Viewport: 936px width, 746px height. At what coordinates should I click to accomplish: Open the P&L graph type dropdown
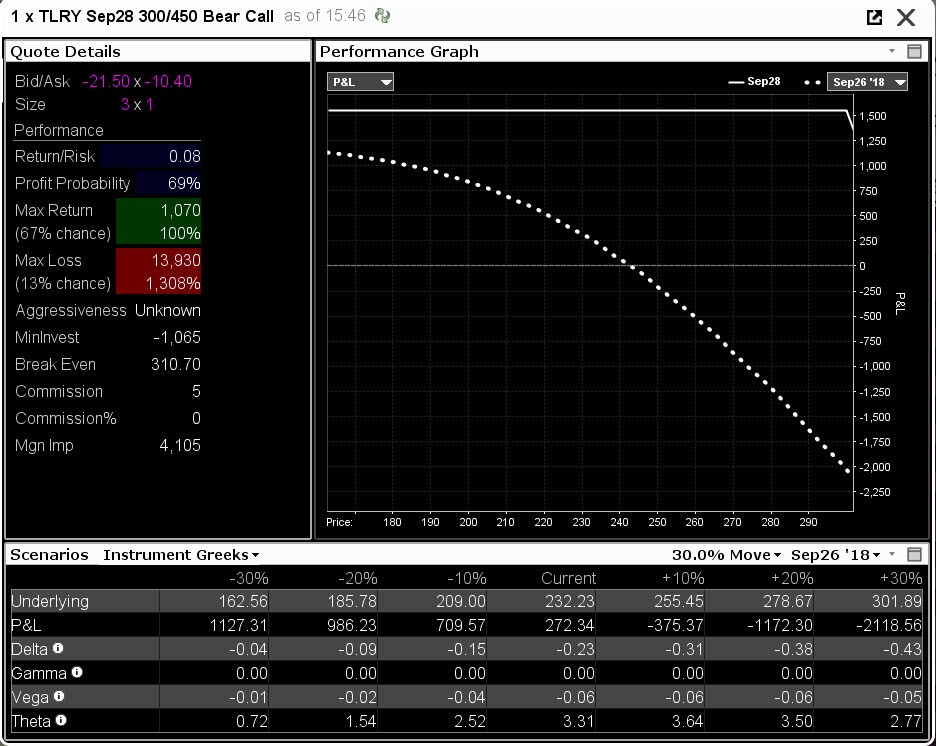360,82
